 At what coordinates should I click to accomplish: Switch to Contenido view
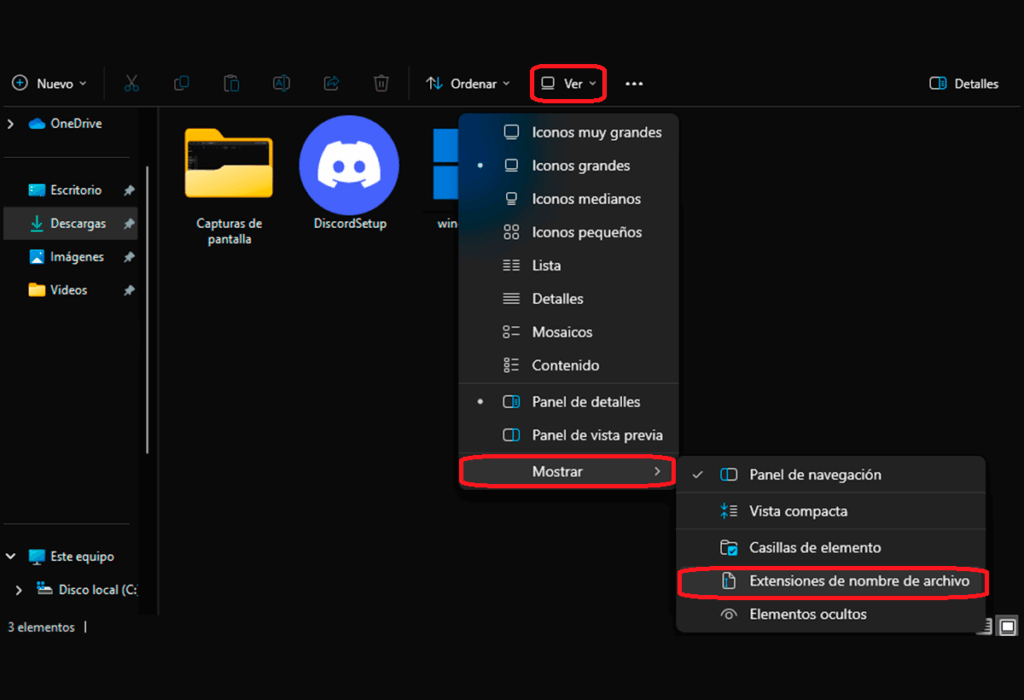tap(569, 365)
